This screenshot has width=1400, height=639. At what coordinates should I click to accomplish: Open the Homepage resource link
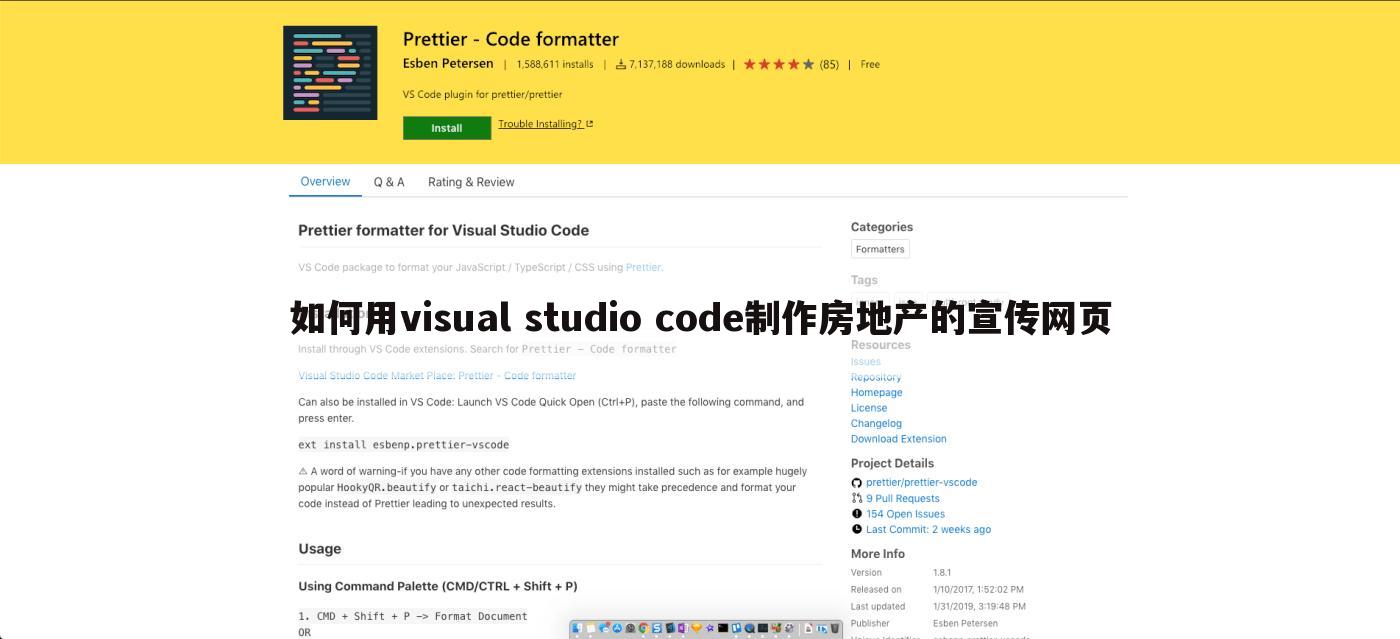click(x=877, y=393)
